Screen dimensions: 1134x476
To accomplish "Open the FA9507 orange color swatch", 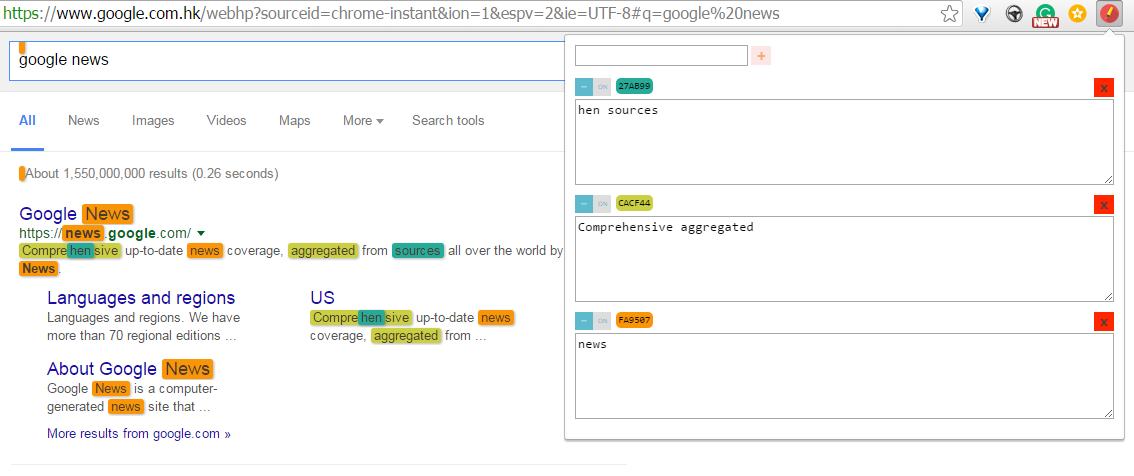I will point(634,320).
